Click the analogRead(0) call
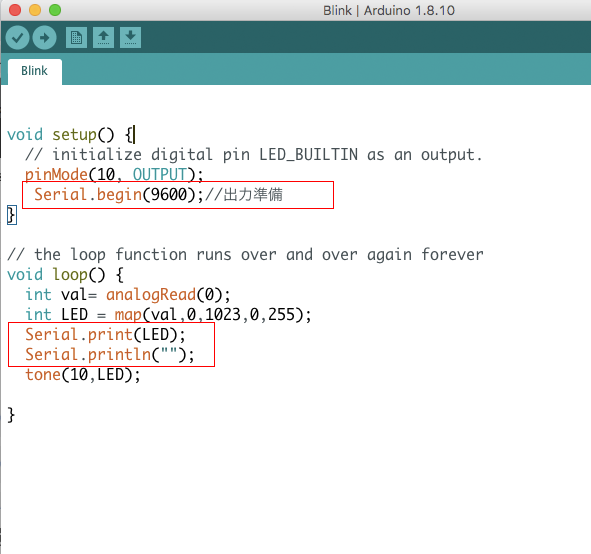Screen dimensions: 591x554 [168, 295]
